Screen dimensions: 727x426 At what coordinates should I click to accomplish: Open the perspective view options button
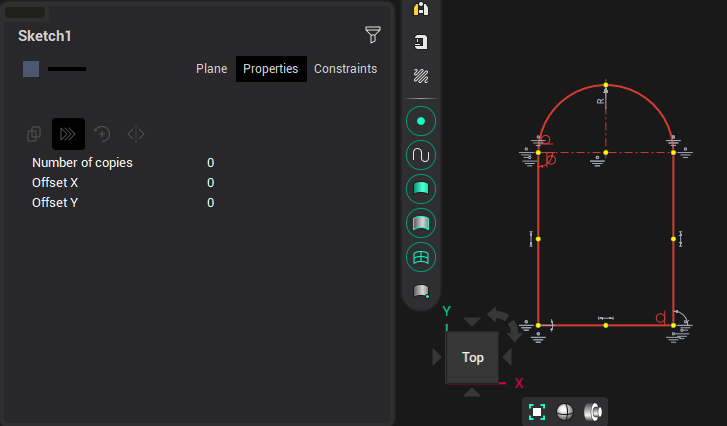pyautogui.click(x=593, y=411)
